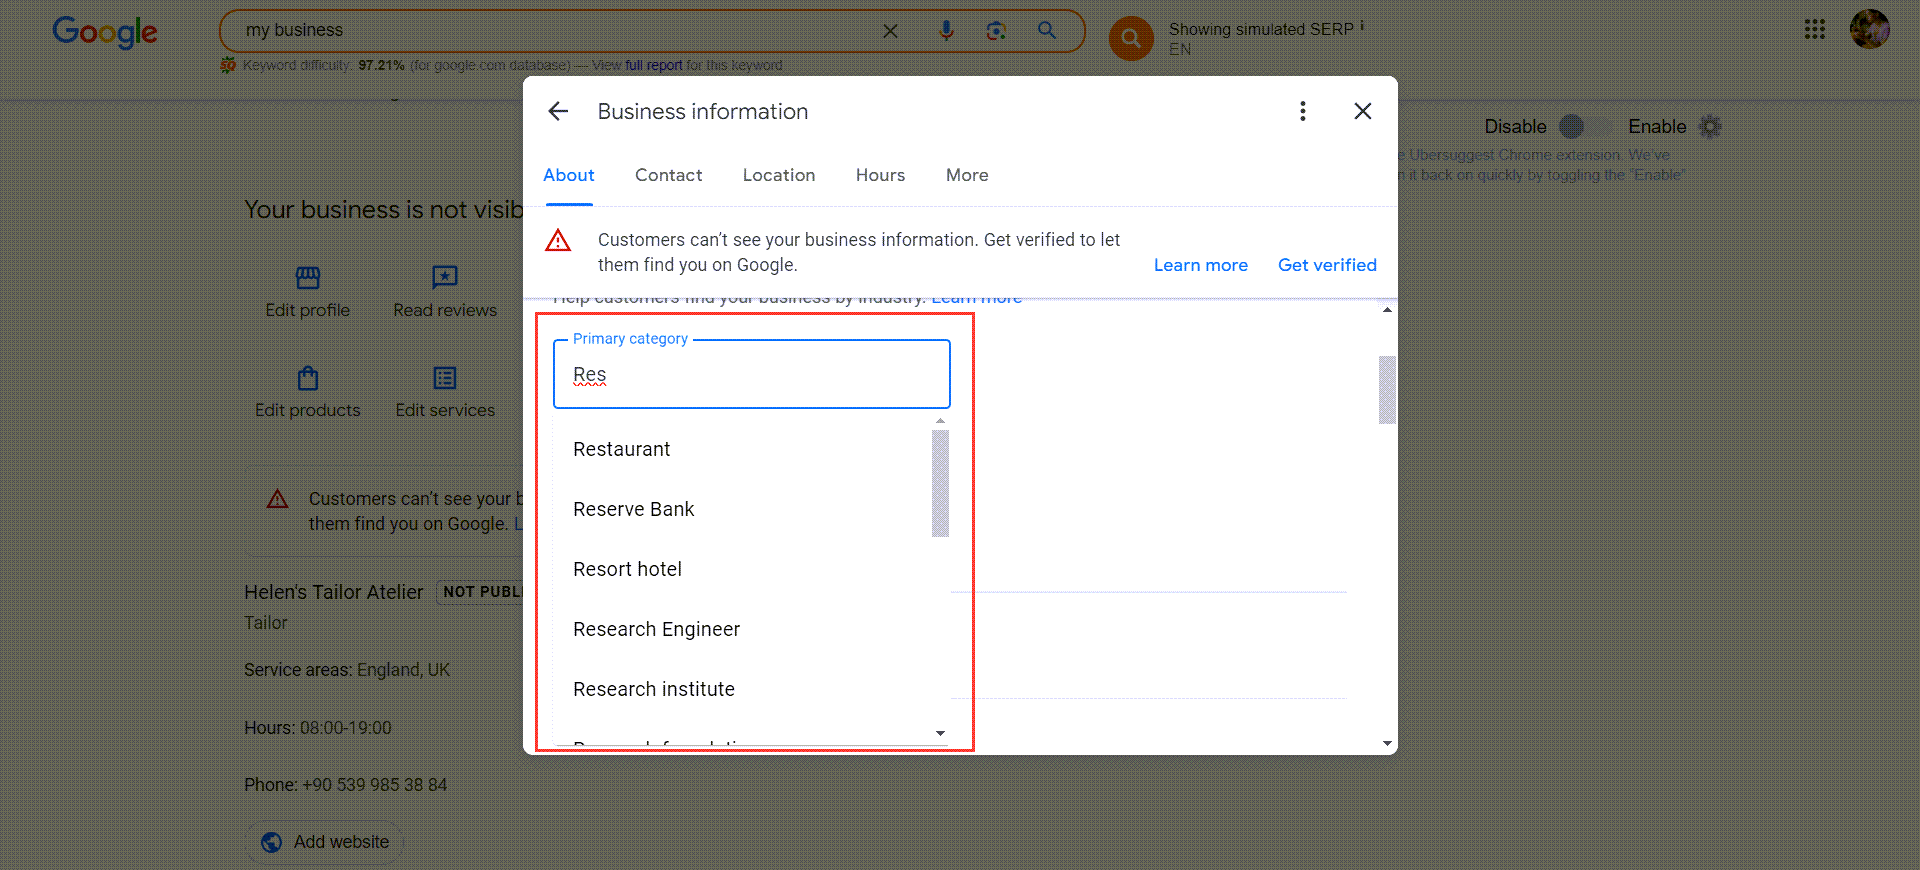Click Helen's Tailor Atelier business name
1920x870 pixels.
[334, 592]
